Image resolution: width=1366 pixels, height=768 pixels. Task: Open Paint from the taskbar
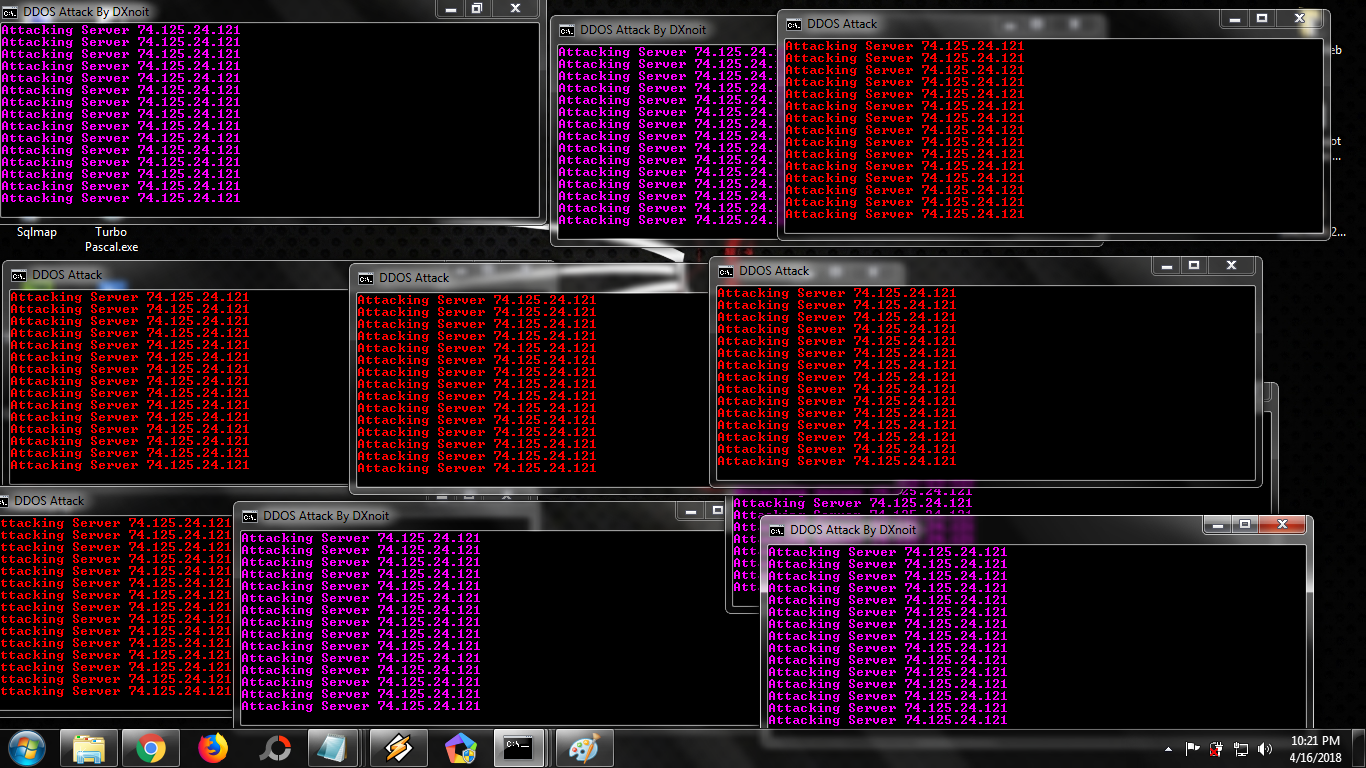583,748
